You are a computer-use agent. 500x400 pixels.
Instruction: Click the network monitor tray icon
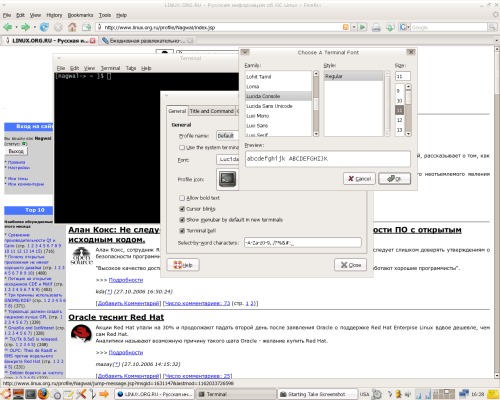[x=464, y=394]
